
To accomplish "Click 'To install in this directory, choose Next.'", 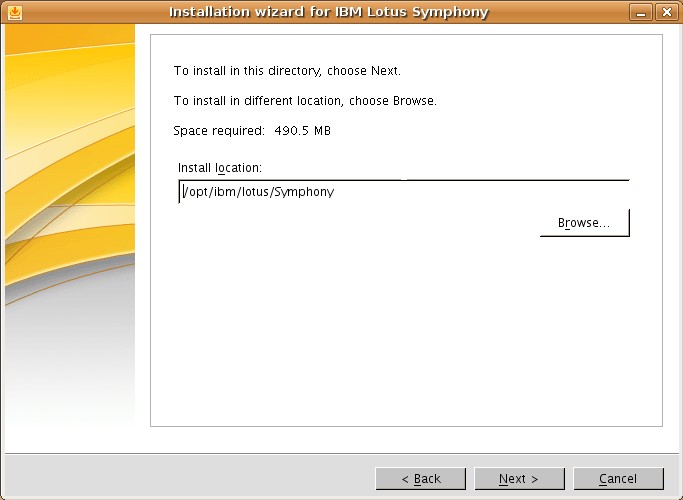I will (x=287, y=71).
